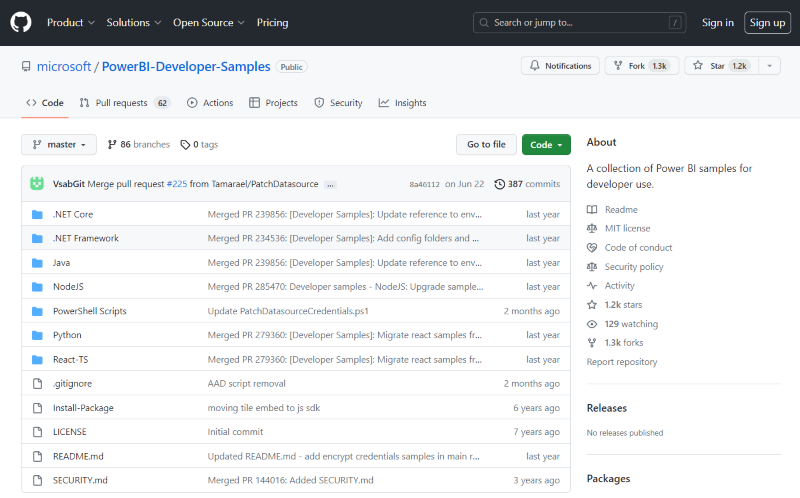View the 387 commits history
This screenshot has height=498, width=800.
pos(527,184)
